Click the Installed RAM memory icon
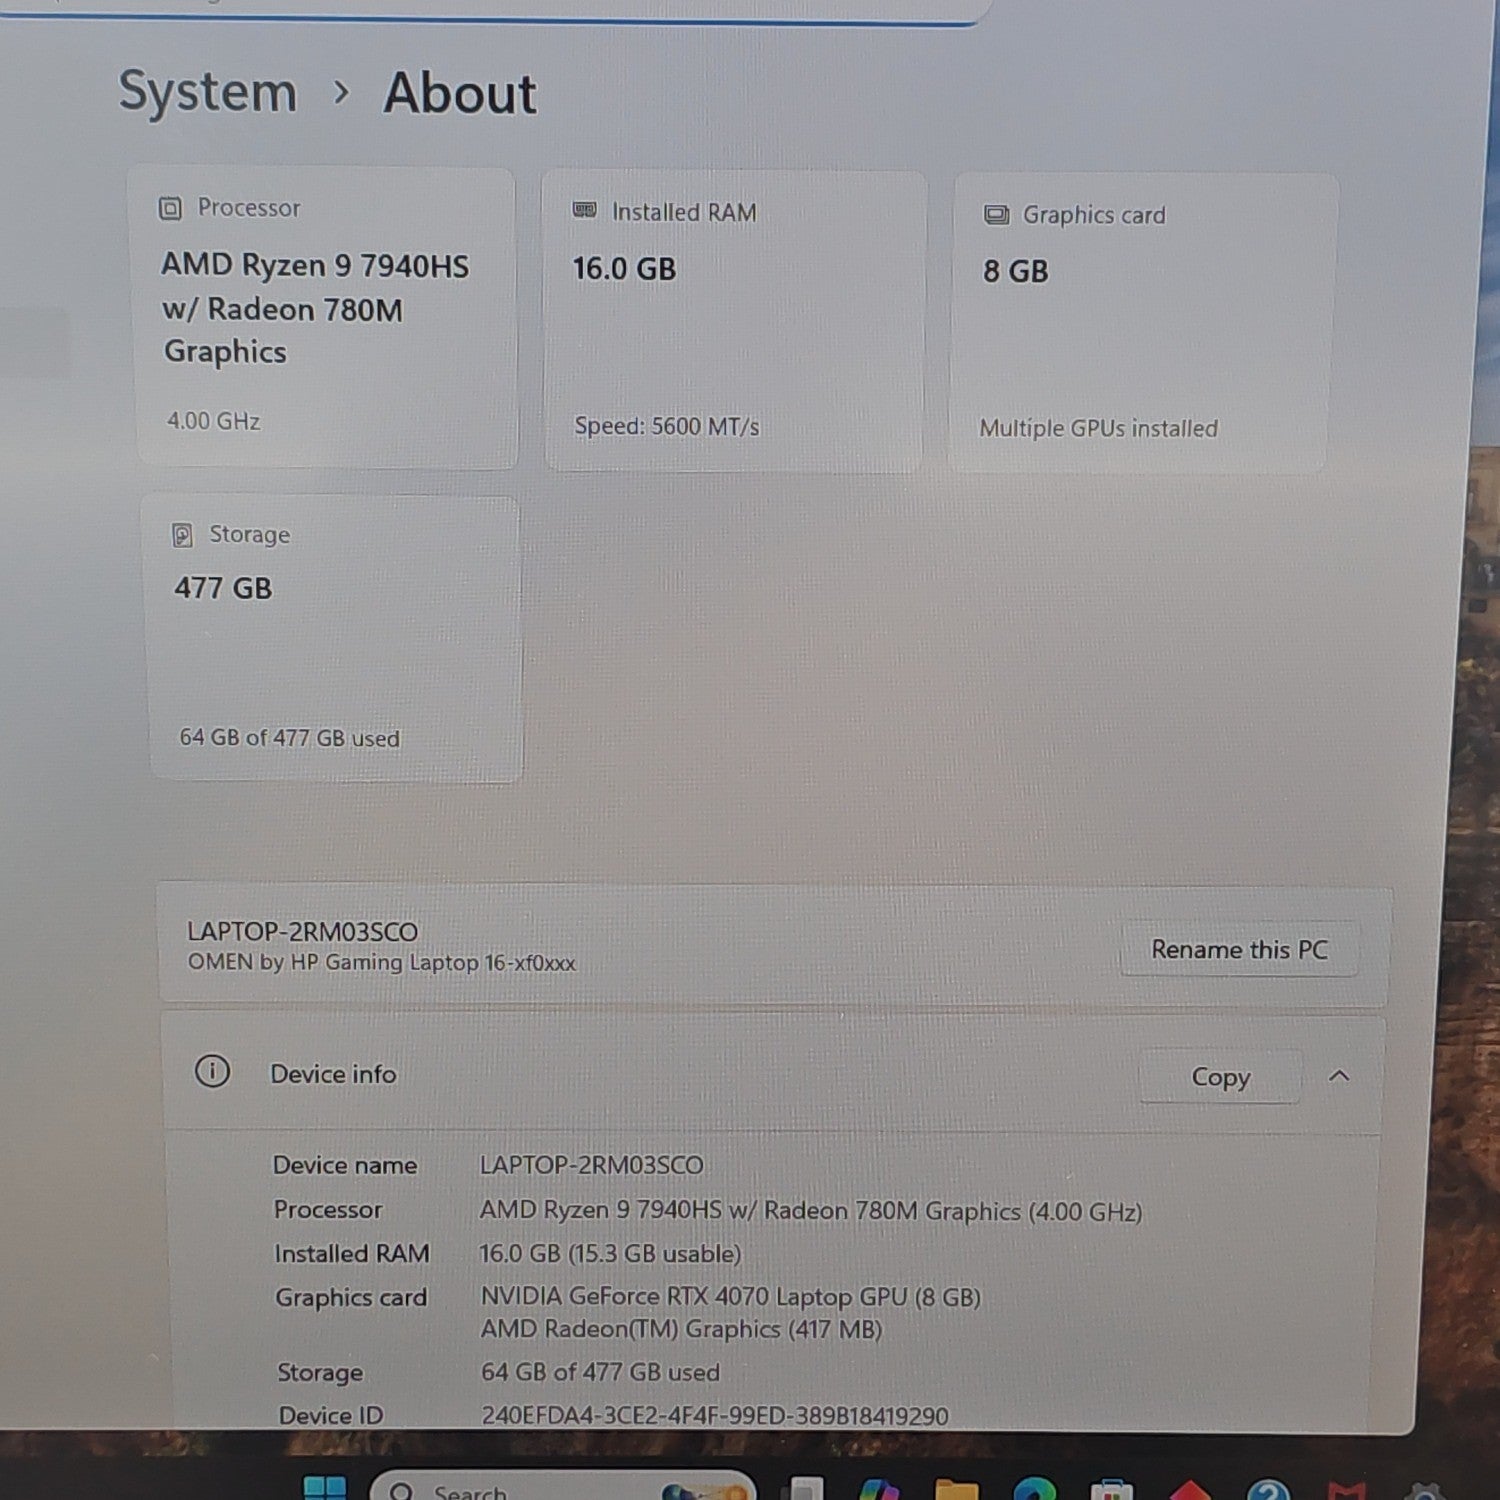This screenshot has width=1500, height=1500. (584, 210)
